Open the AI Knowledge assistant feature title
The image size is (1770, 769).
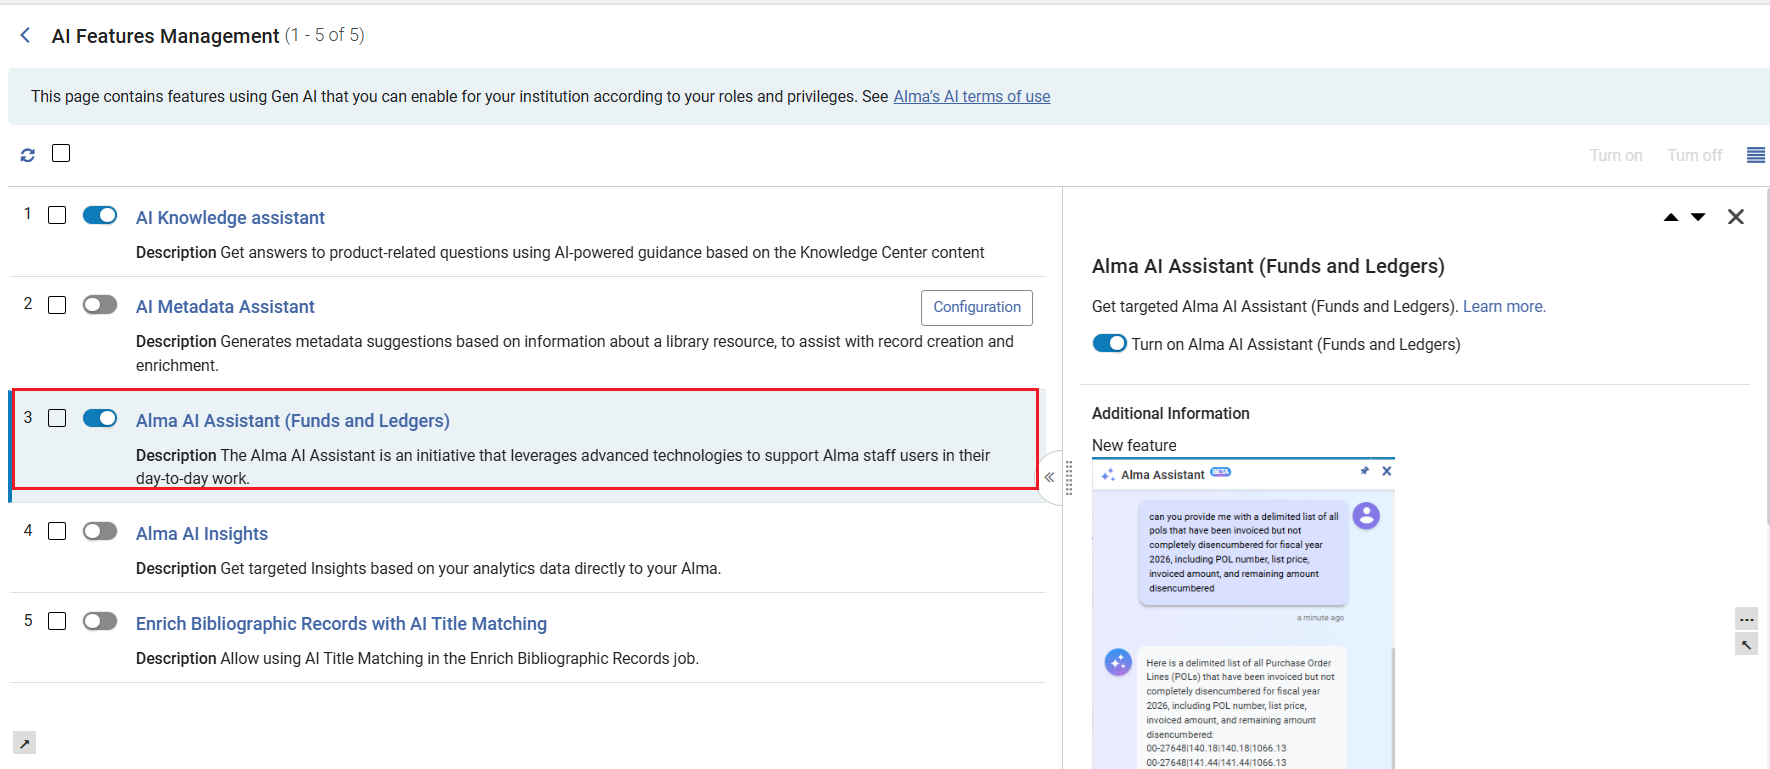(x=230, y=218)
